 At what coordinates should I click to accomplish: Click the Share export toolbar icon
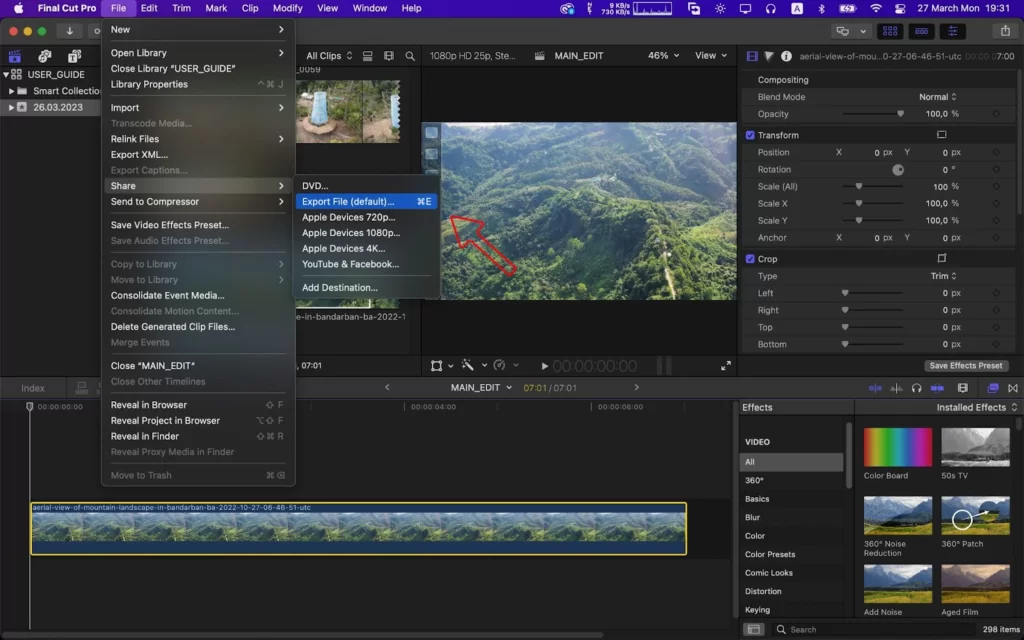(x=1005, y=31)
